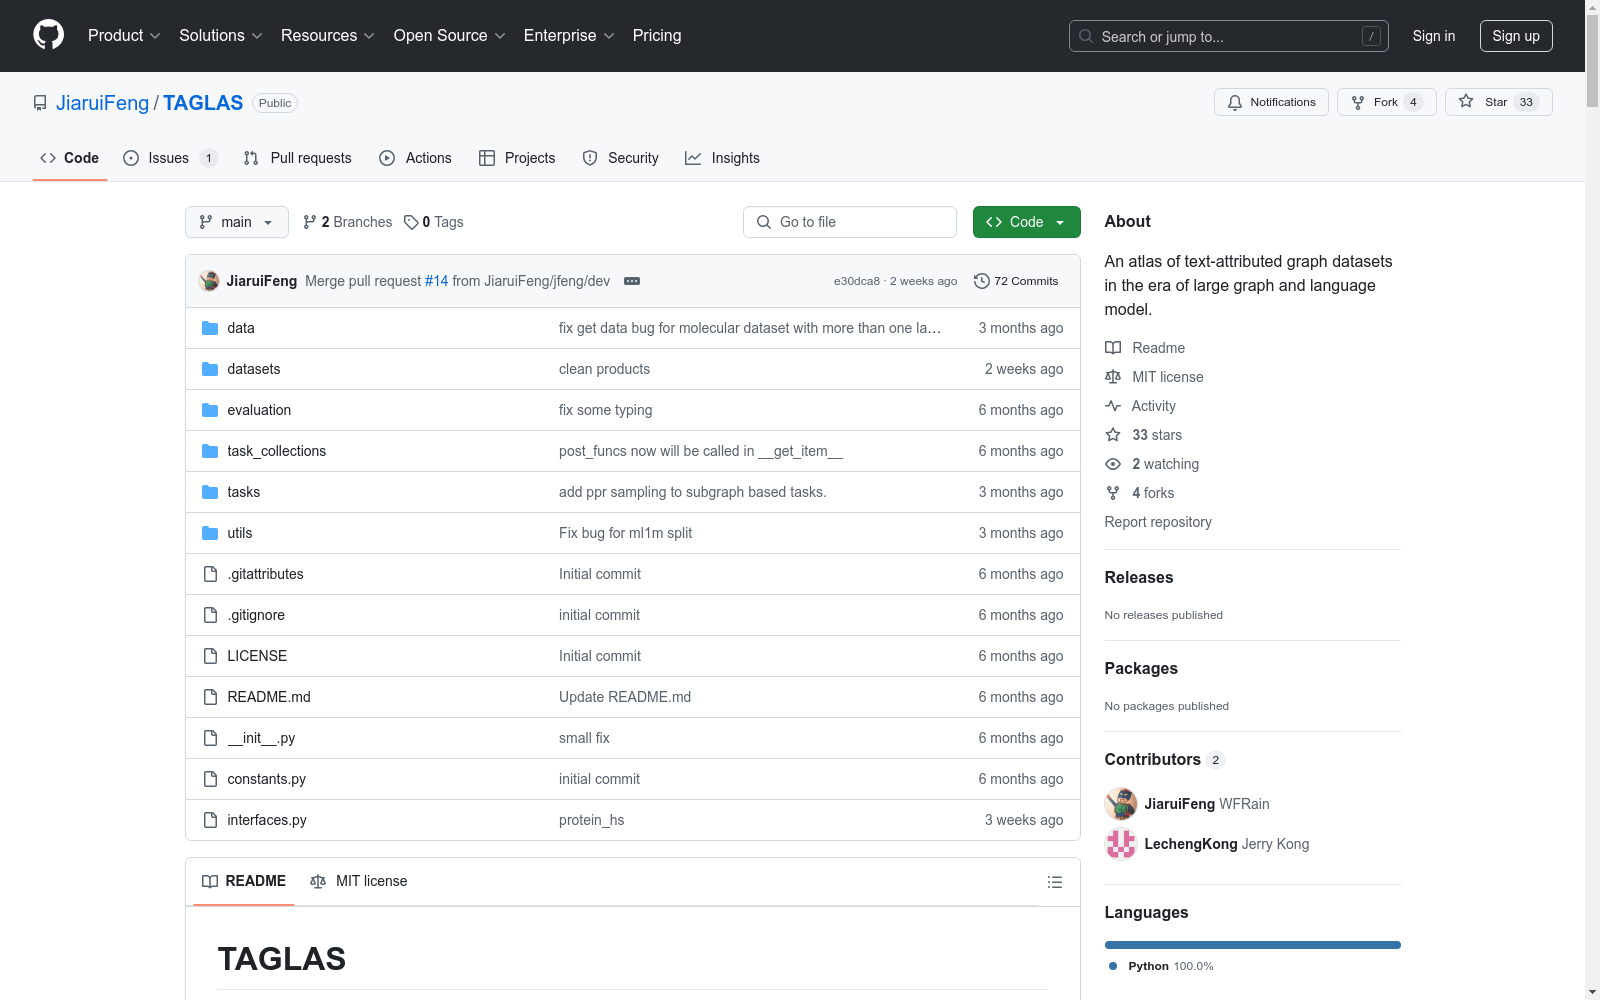Open the Insights tab
This screenshot has height=1000, width=1600.
pos(722,158)
